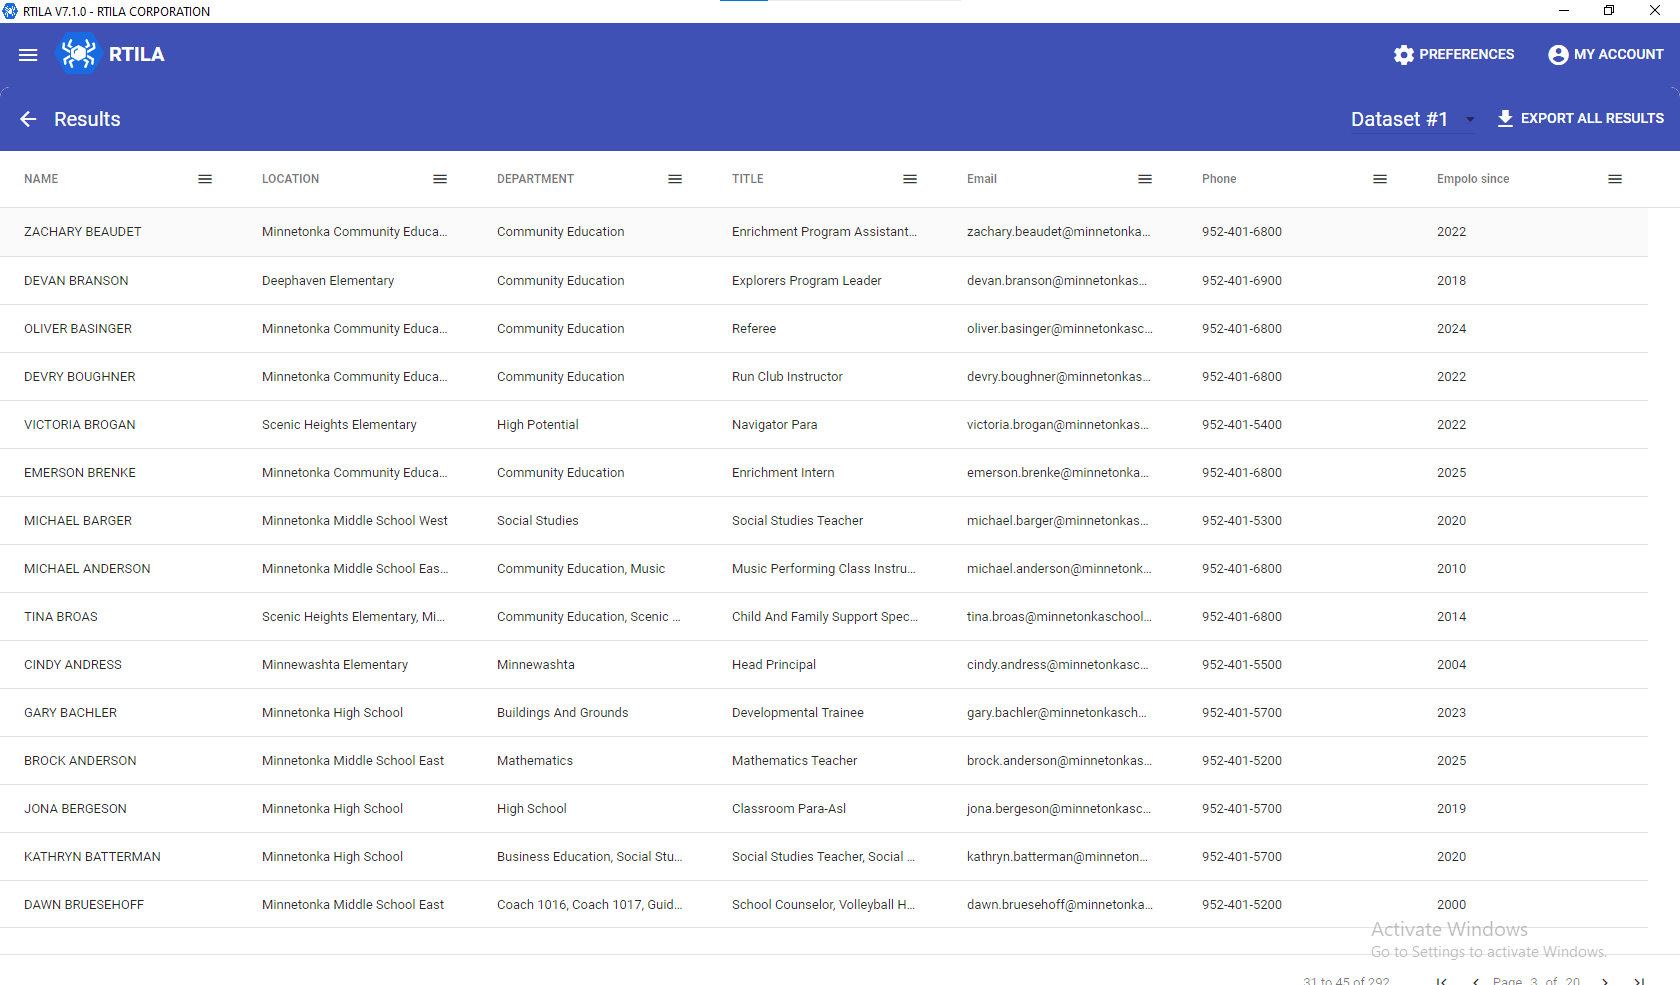Image resolution: width=1680 pixels, height=985 pixels.
Task: Open the hamburger navigation menu
Action: tap(28, 55)
